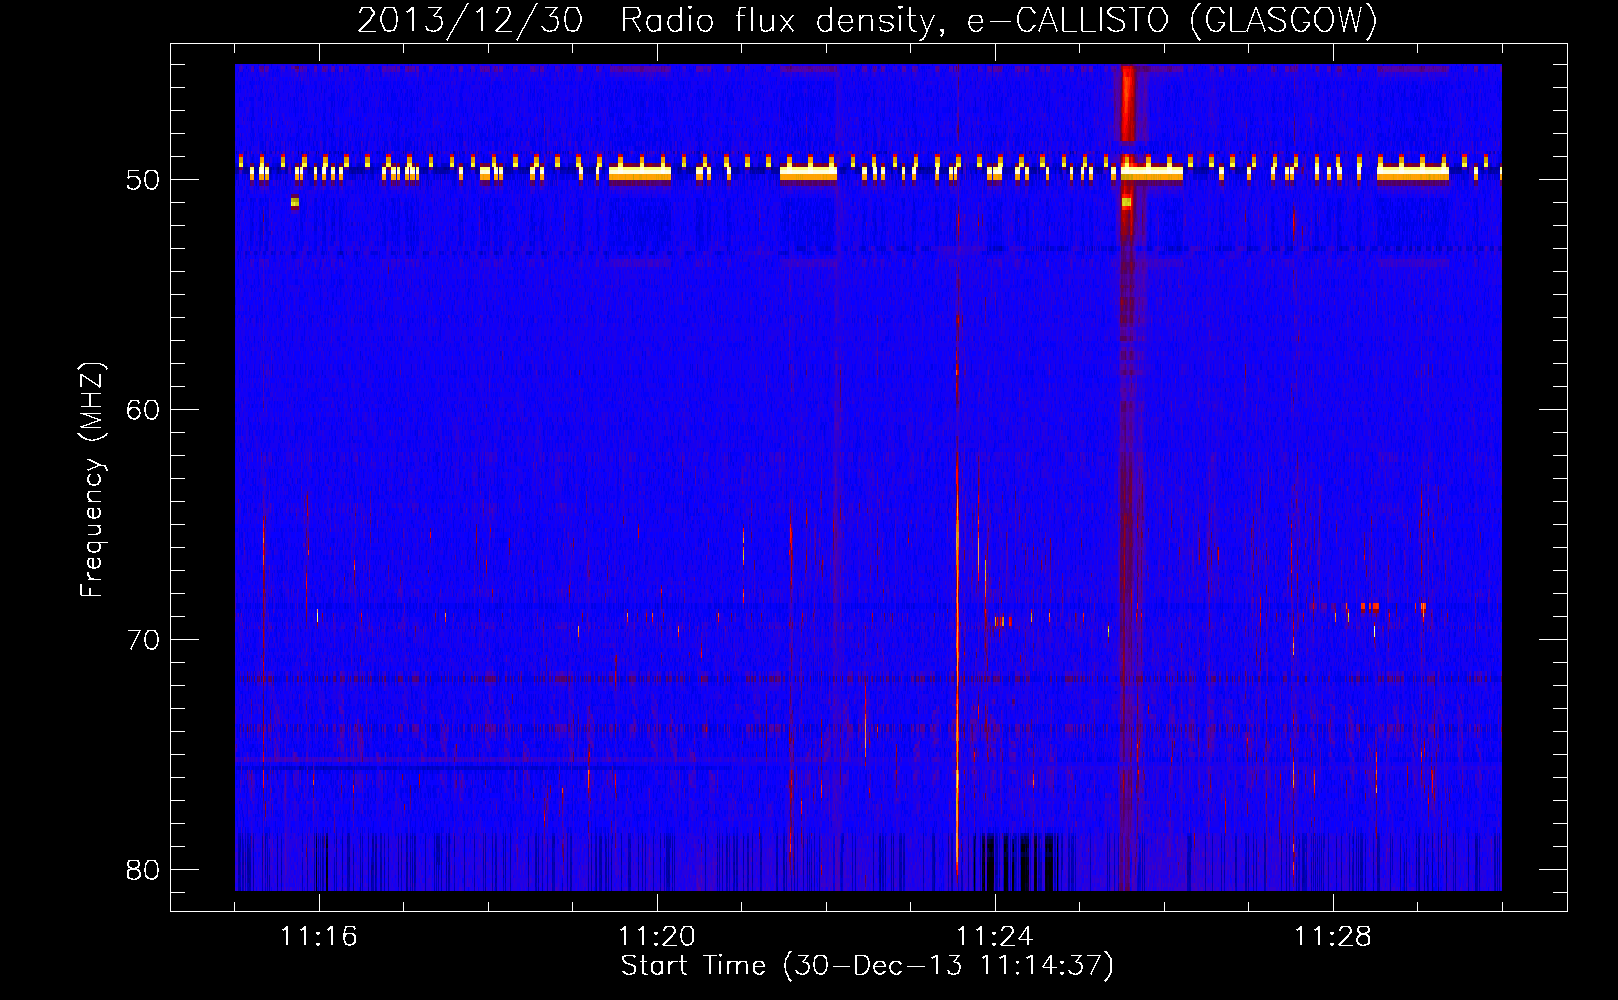The image size is (1618, 1000).
Task: Click the 60 frequency tick label
Action: click(x=143, y=410)
